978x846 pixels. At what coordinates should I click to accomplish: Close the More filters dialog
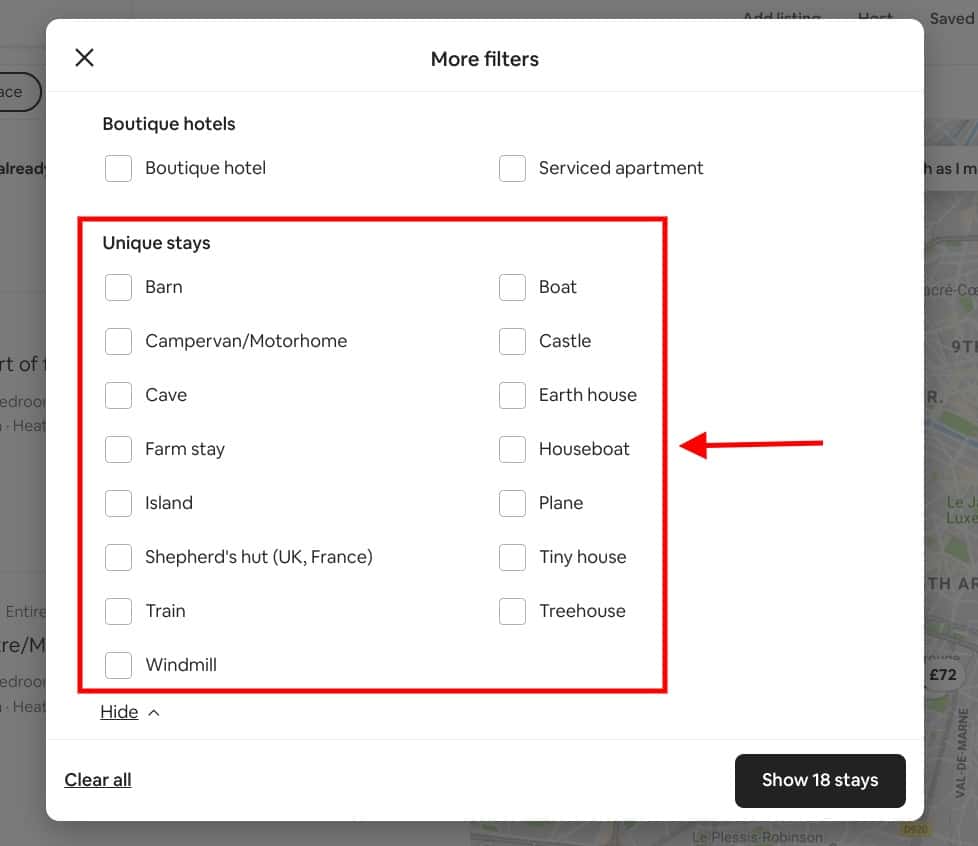(84, 57)
